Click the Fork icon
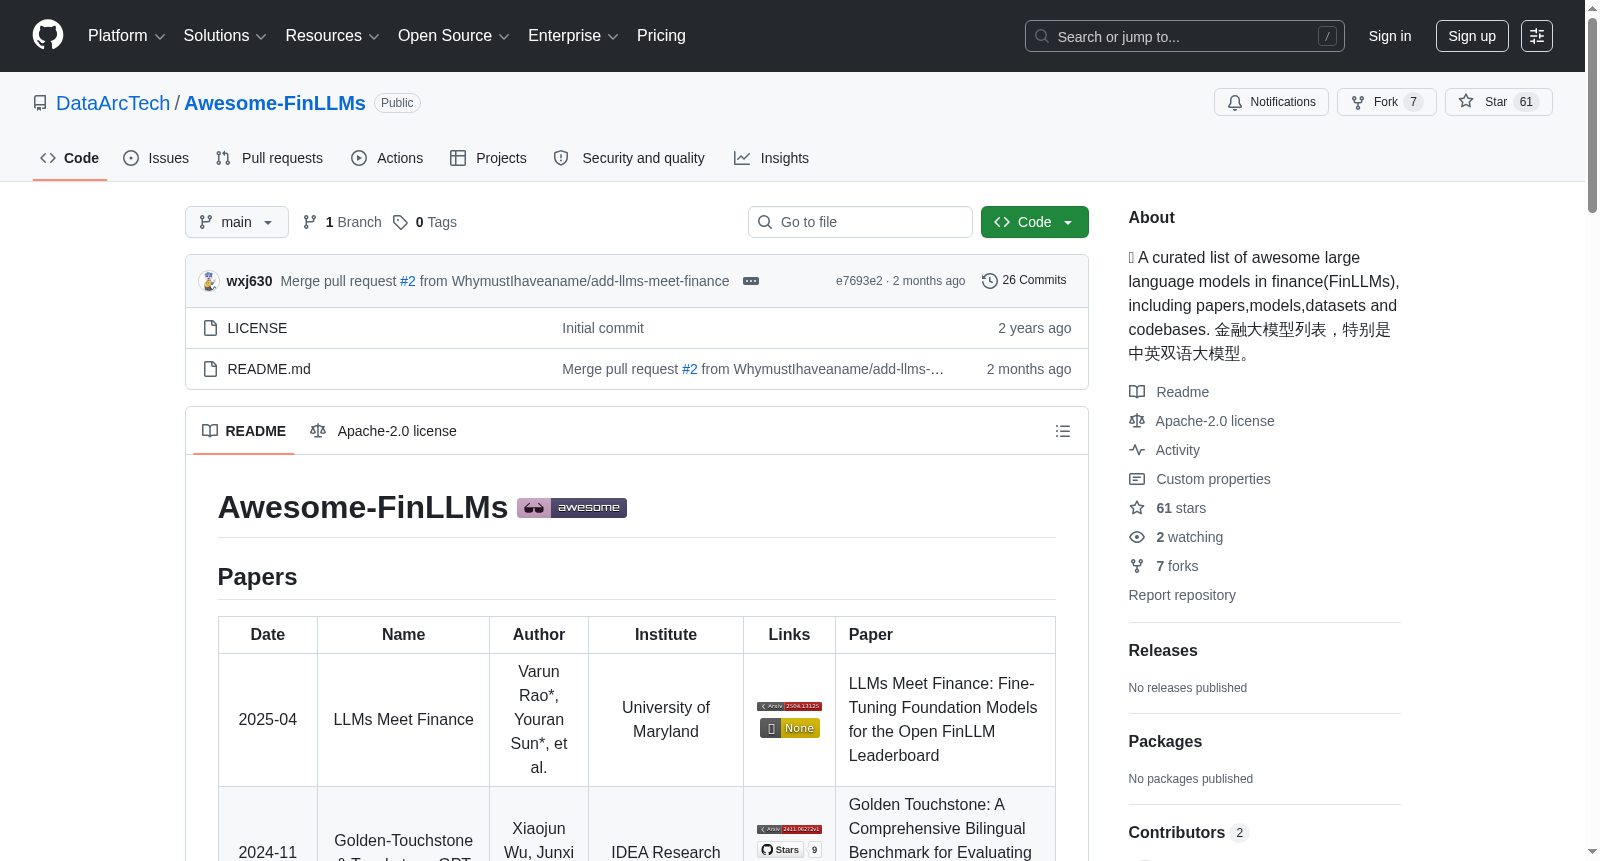The image size is (1600, 861). (1358, 102)
